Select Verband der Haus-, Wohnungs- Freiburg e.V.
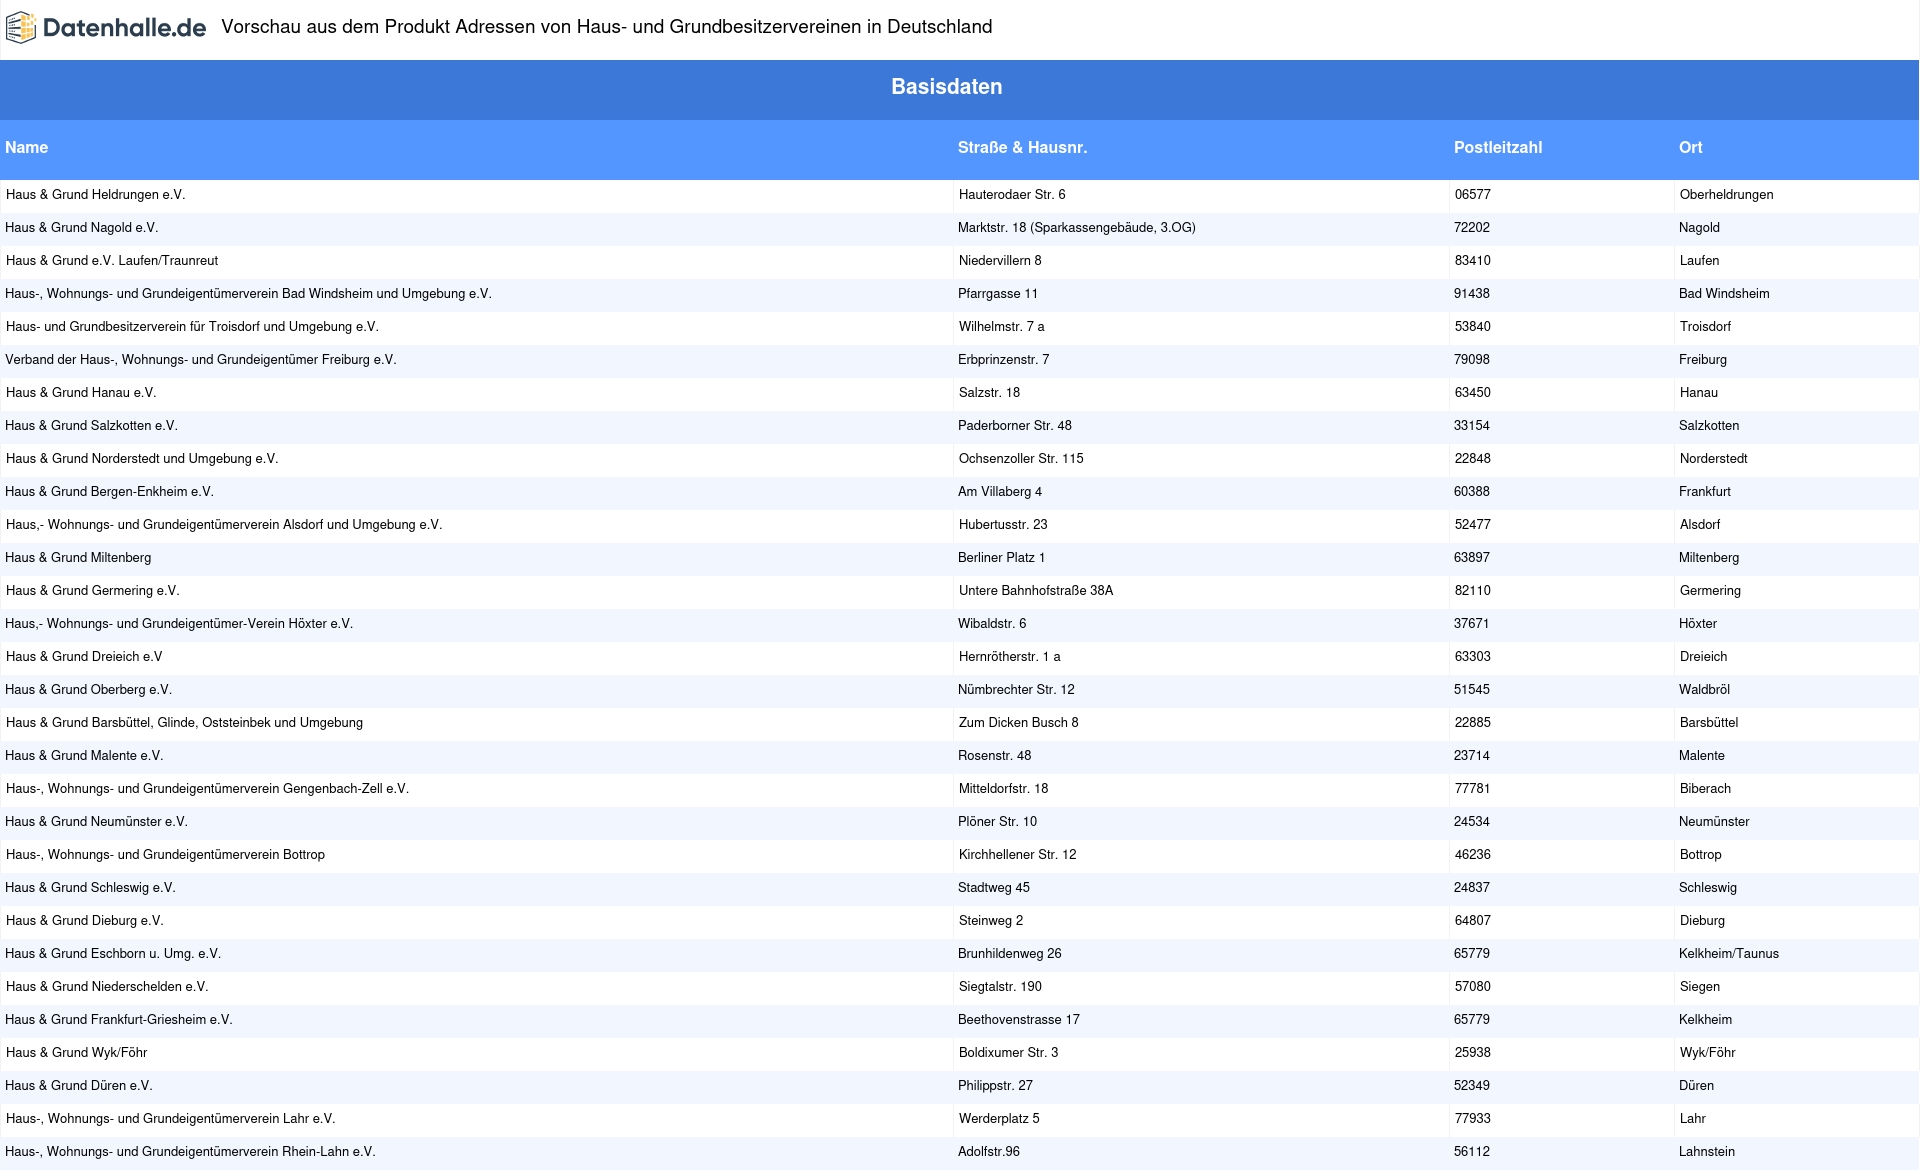The width and height of the screenshot is (1920, 1170). 201,360
